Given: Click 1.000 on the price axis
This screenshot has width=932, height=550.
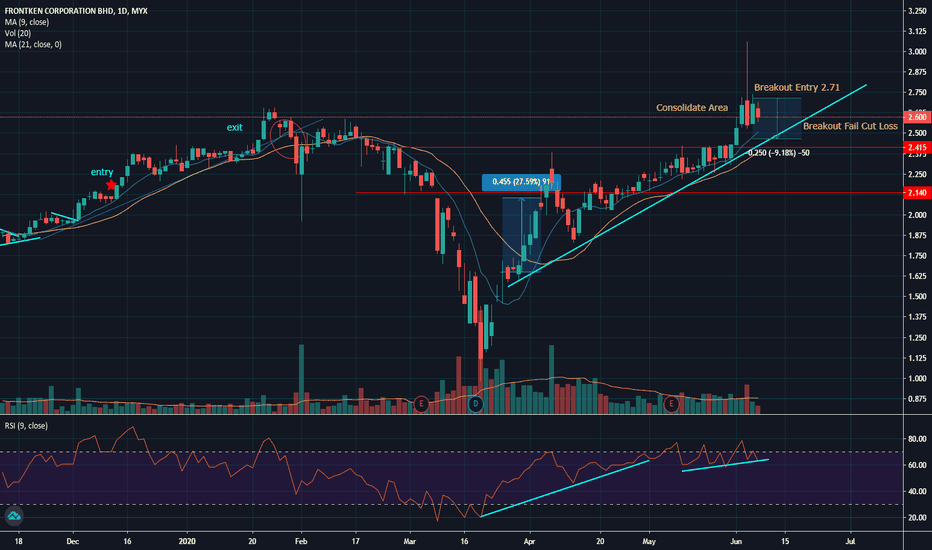Looking at the screenshot, I should 917,378.
